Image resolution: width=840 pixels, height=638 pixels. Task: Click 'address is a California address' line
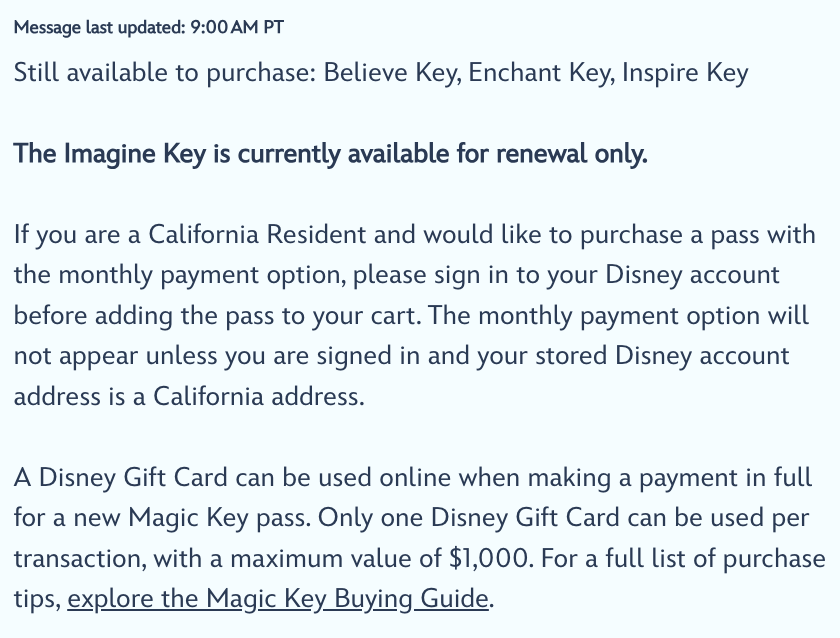pyautogui.click(x=189, y=397)
